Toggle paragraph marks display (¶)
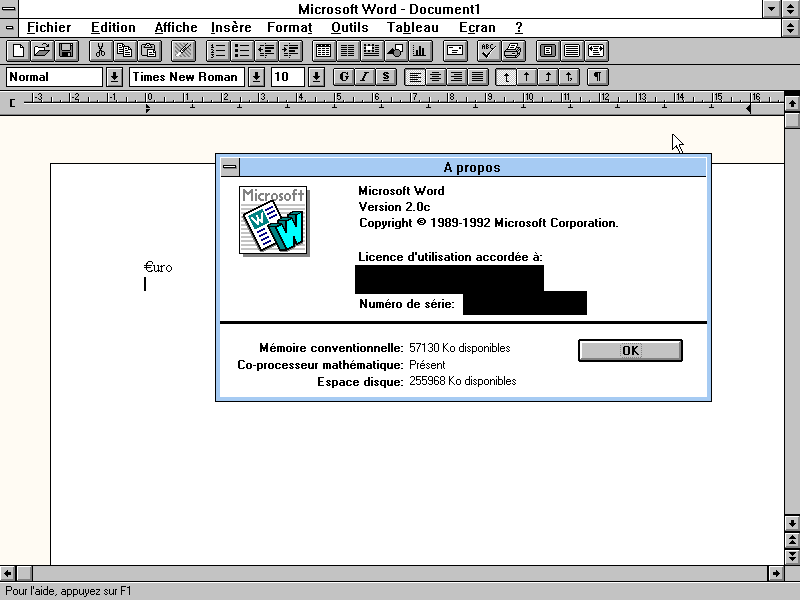 [597, 77]
